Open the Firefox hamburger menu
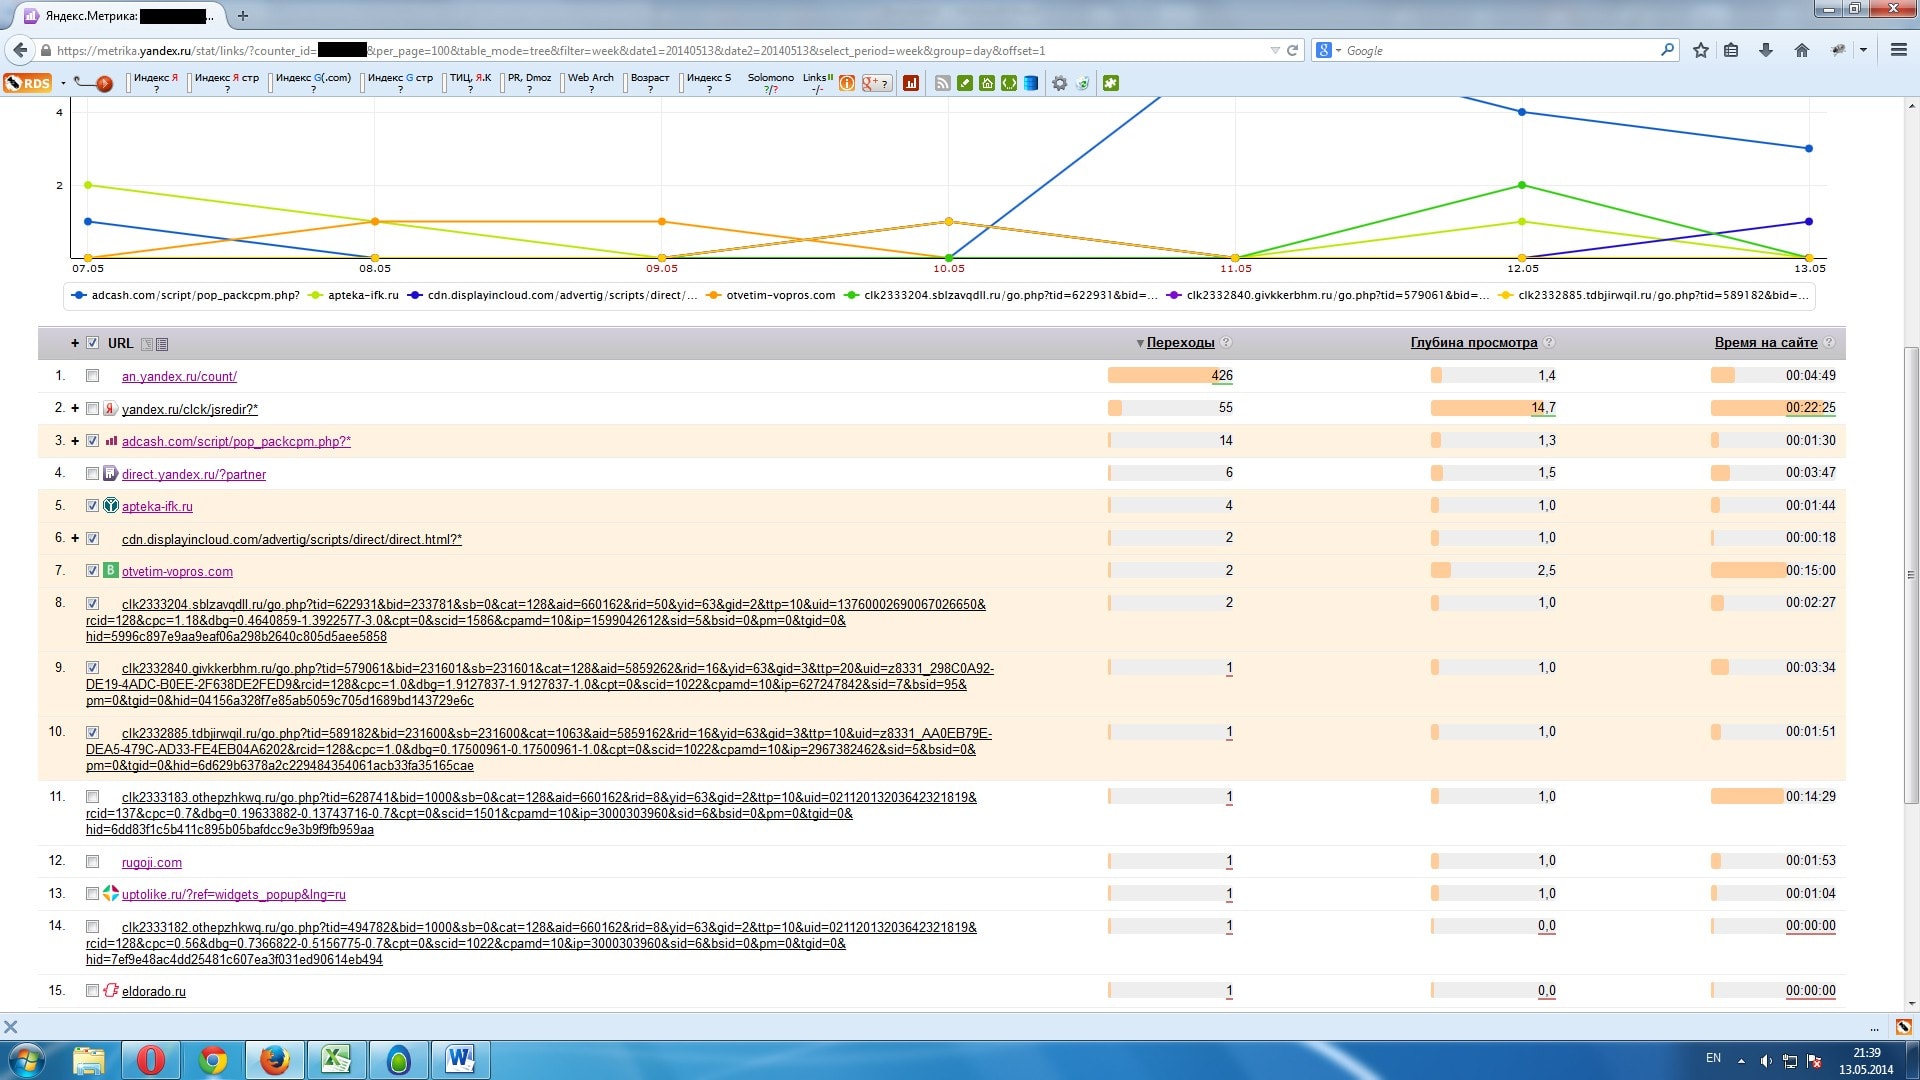Viewport: 1920px width, 1080px height. tap(1898, 50)
